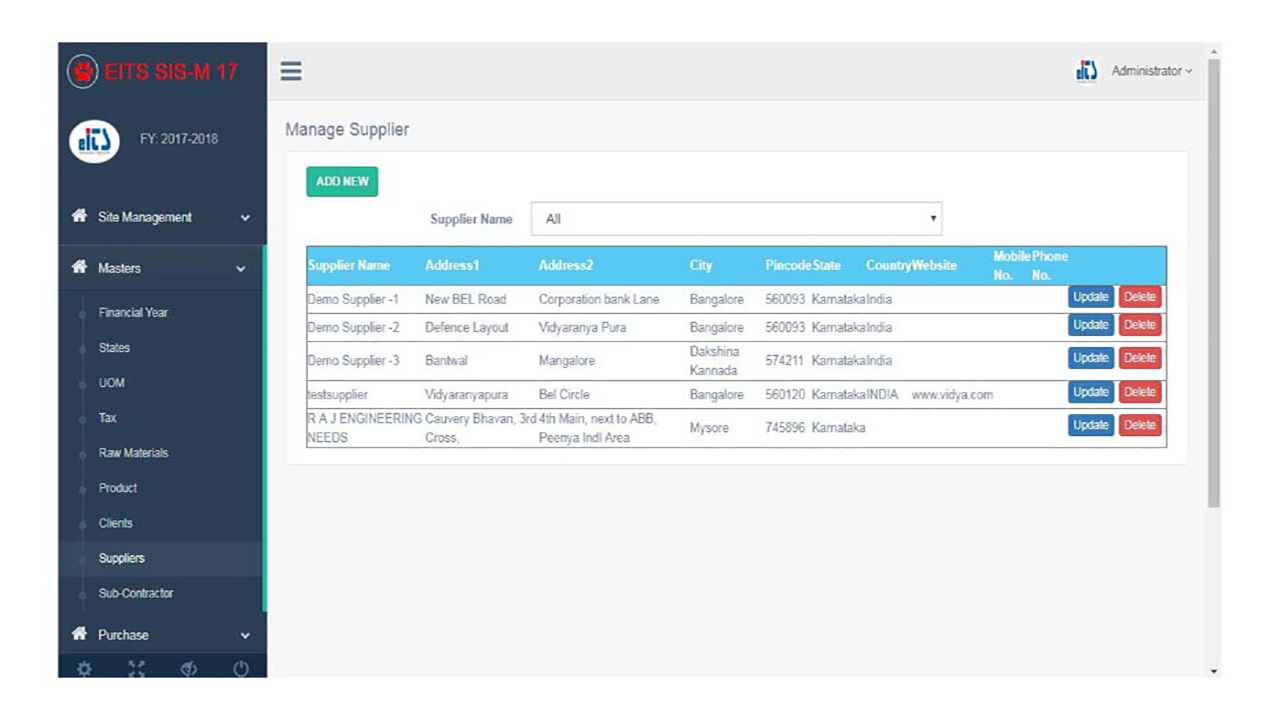Delete Demo Supplier -3 row

tap(1140, 358)
